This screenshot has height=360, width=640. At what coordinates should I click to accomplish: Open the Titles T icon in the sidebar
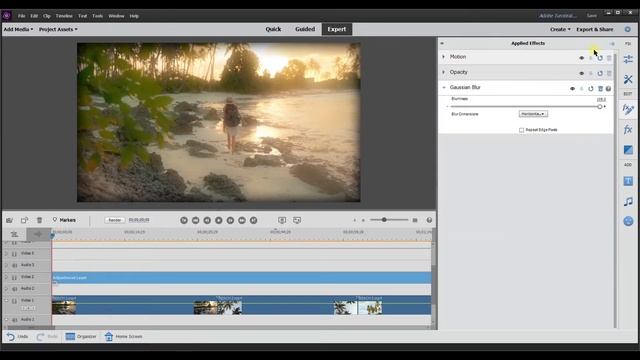(628, 181)
